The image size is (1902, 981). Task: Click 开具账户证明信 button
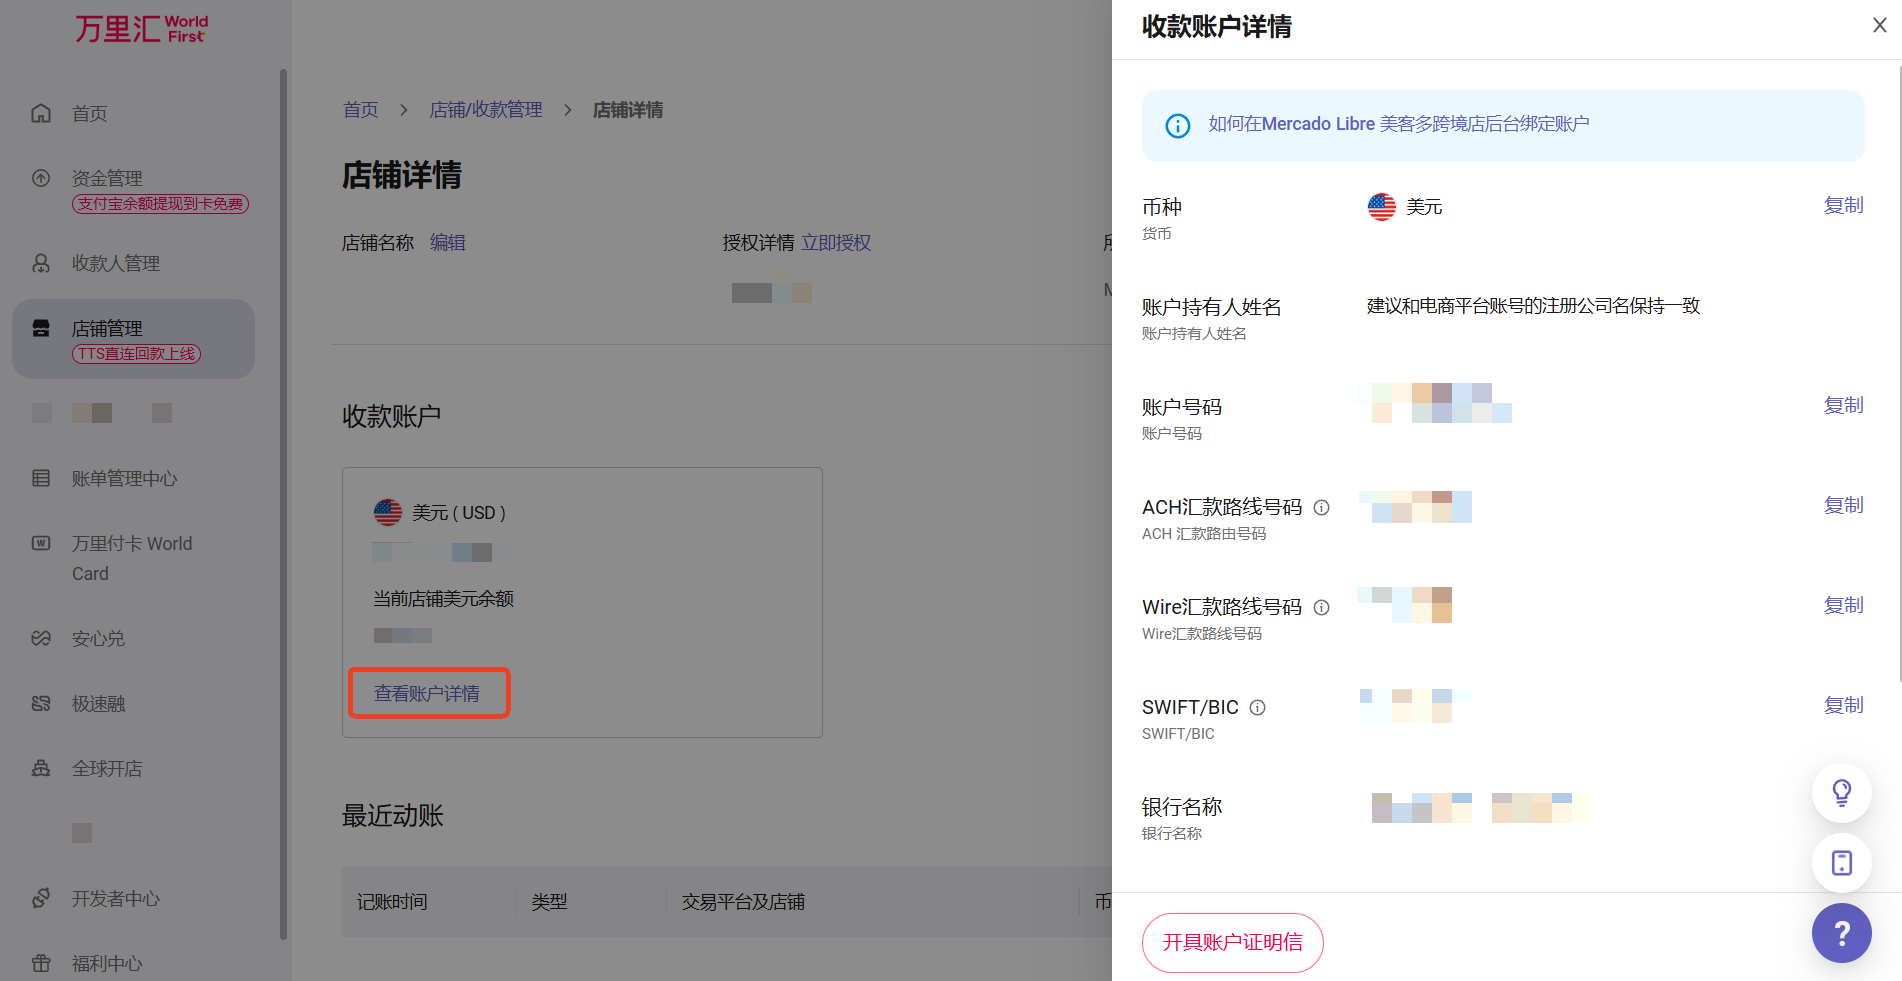pyautogui.click(x=1232, y=942)
